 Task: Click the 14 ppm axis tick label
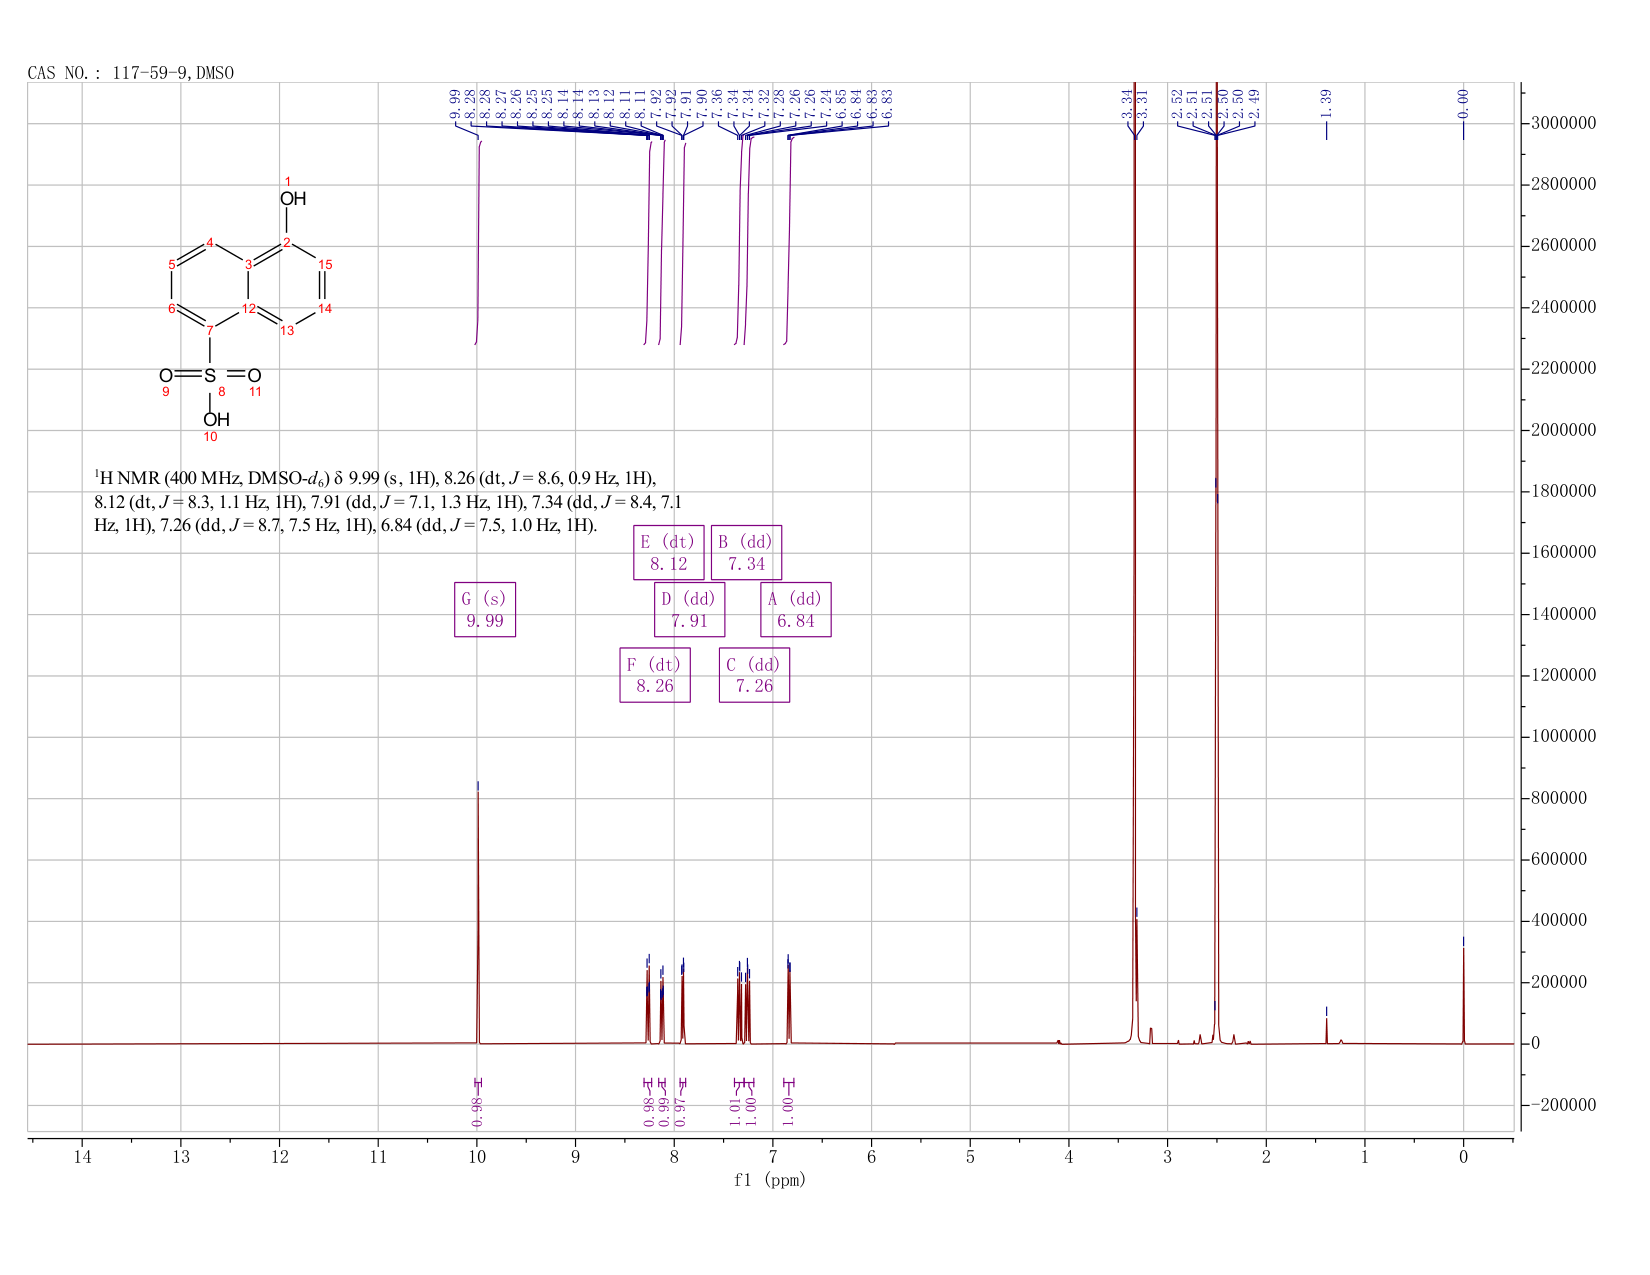coord(82,1156)
